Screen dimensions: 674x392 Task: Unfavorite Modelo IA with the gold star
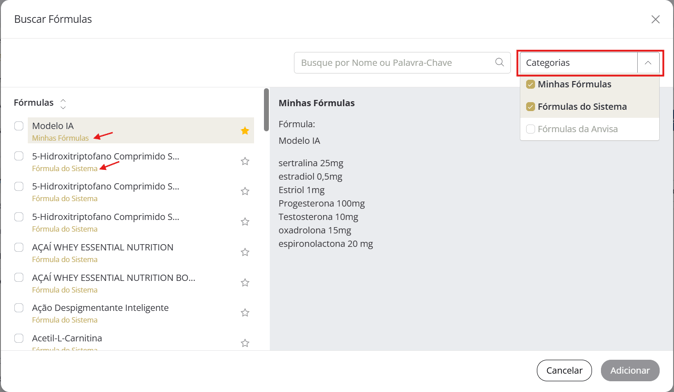click(x=245, y=131)
